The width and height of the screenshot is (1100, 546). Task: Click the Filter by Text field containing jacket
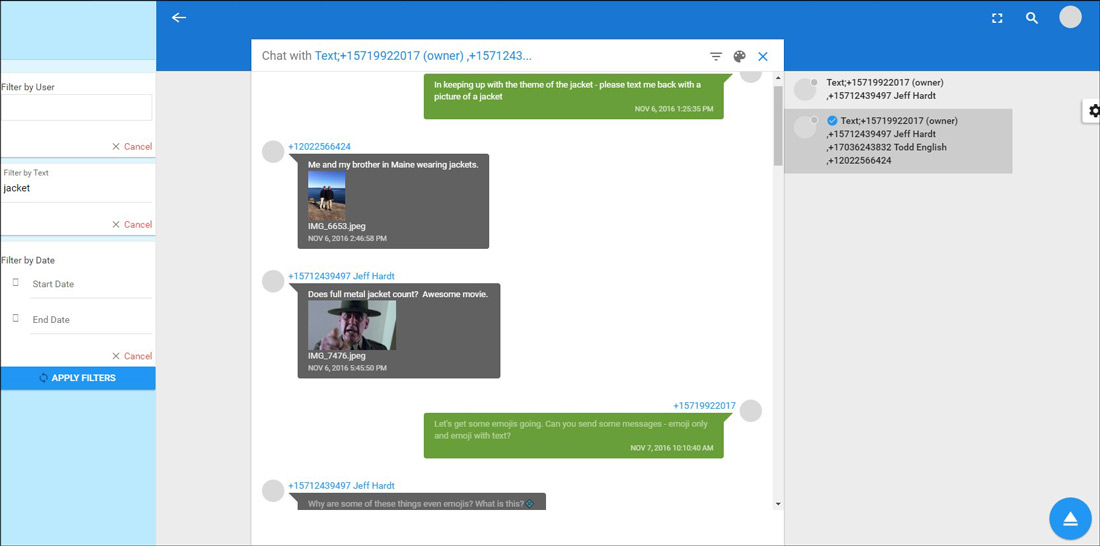coord(77,188)
